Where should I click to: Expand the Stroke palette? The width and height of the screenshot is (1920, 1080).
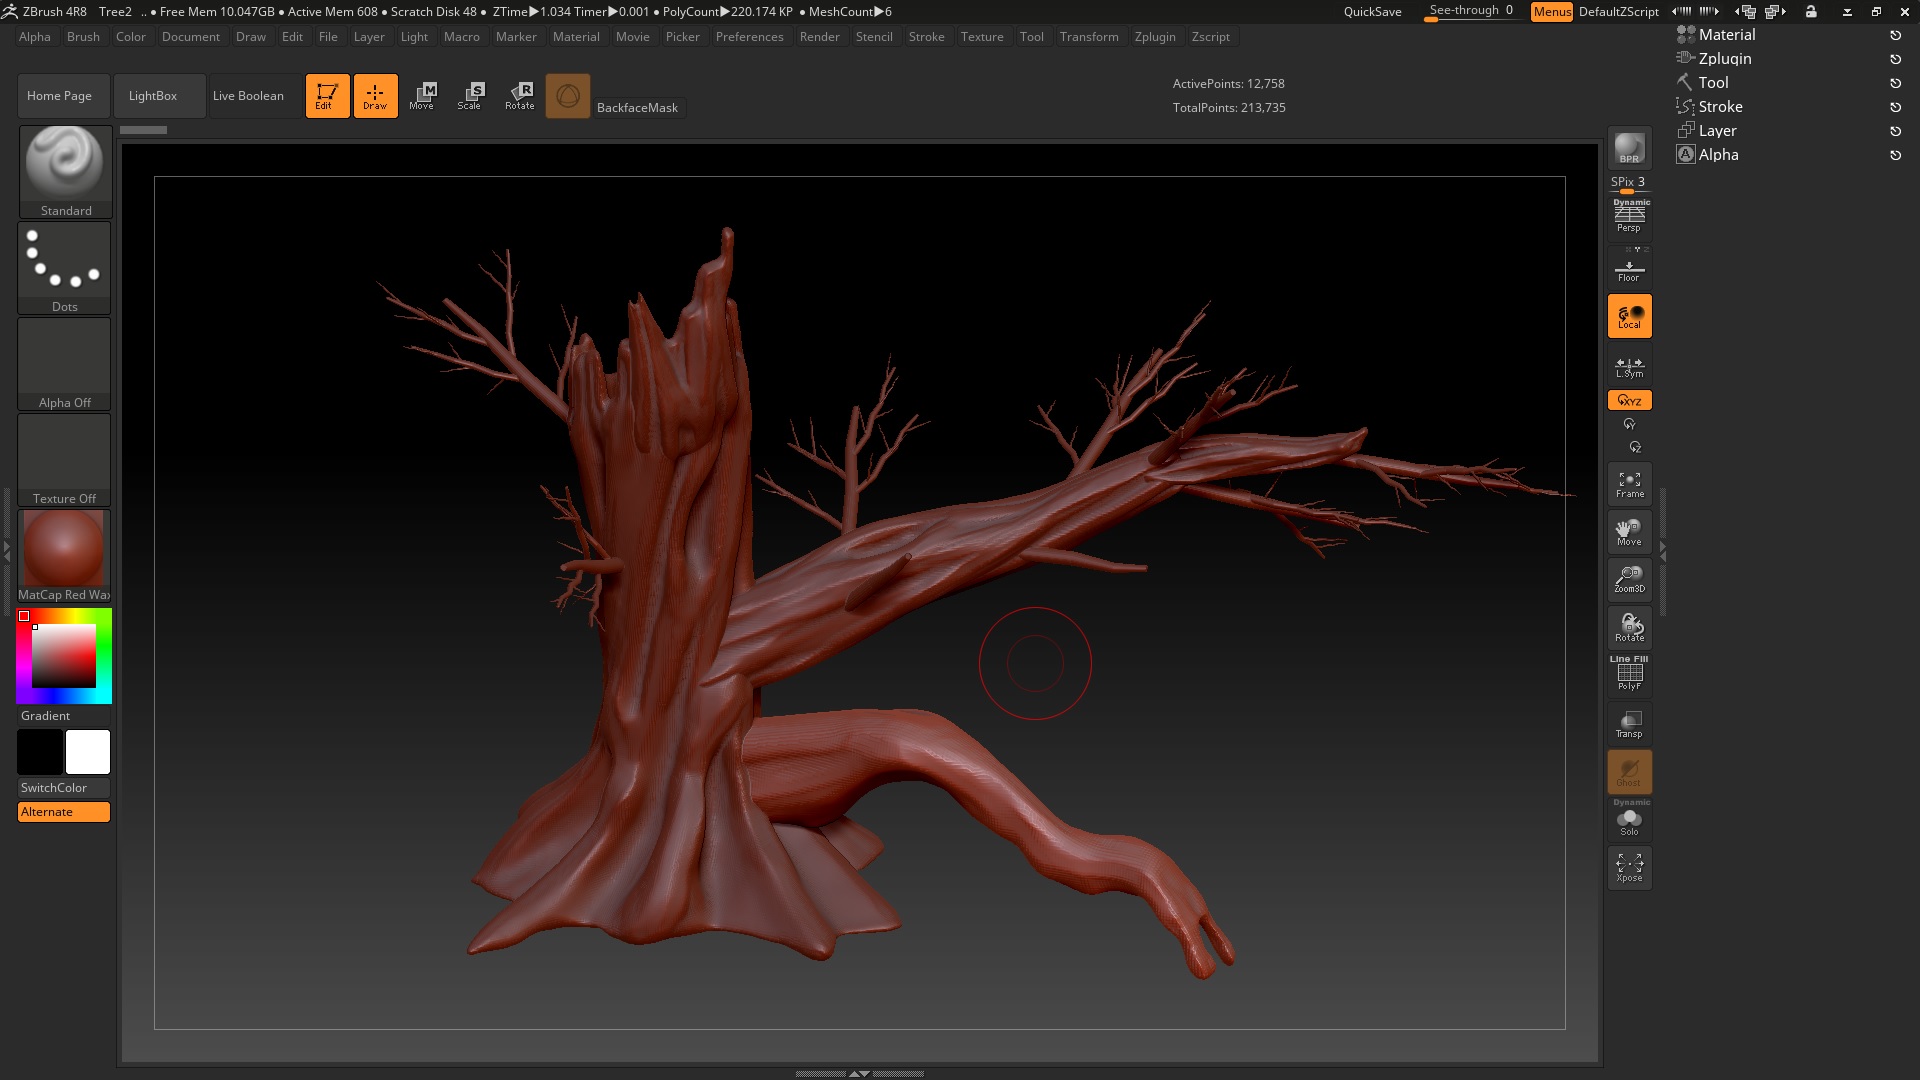(x=1720, y=107)
